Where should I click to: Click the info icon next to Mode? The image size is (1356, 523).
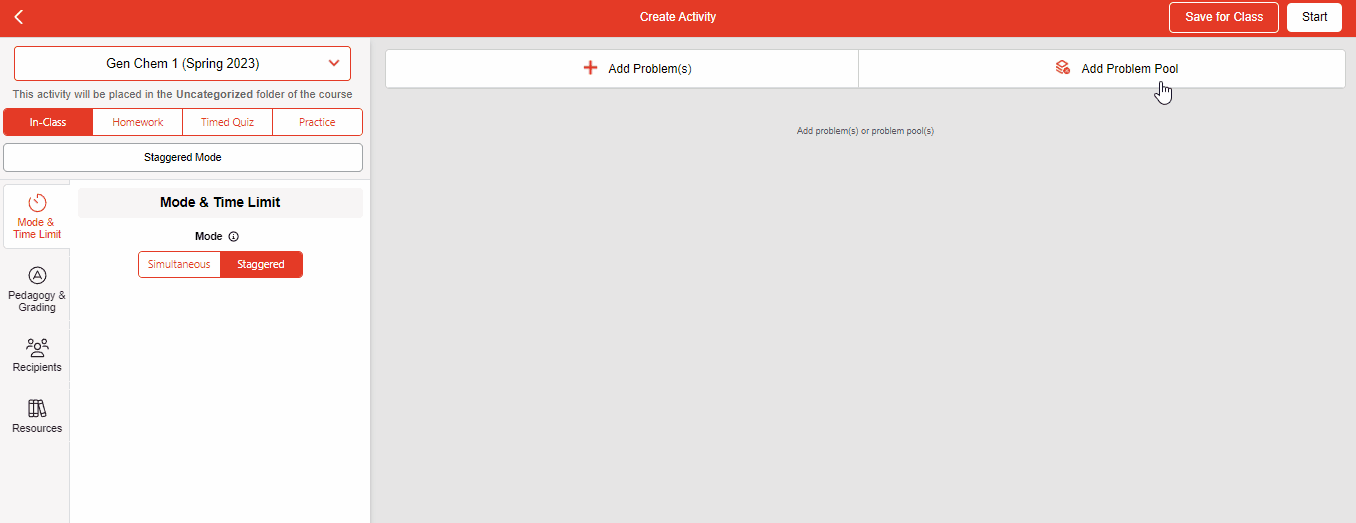tap(234, 237)
